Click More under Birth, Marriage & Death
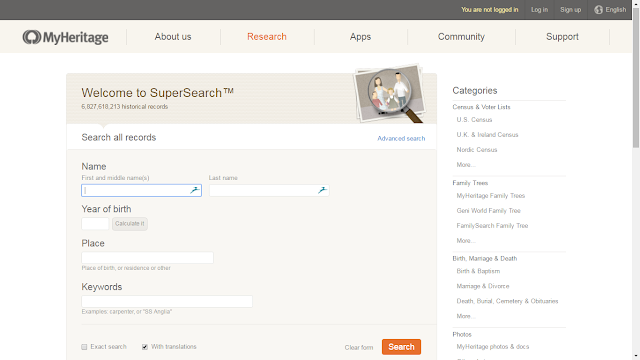The width and height of the screenshot is (640, 360). 466,316
